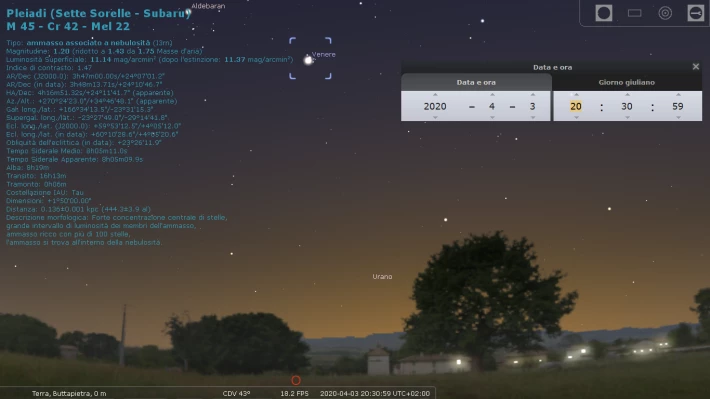Viewport: 710px width, 399px height.
Task: Increase the seconds 59 with up arrow
Action: (x=678, y=95)
